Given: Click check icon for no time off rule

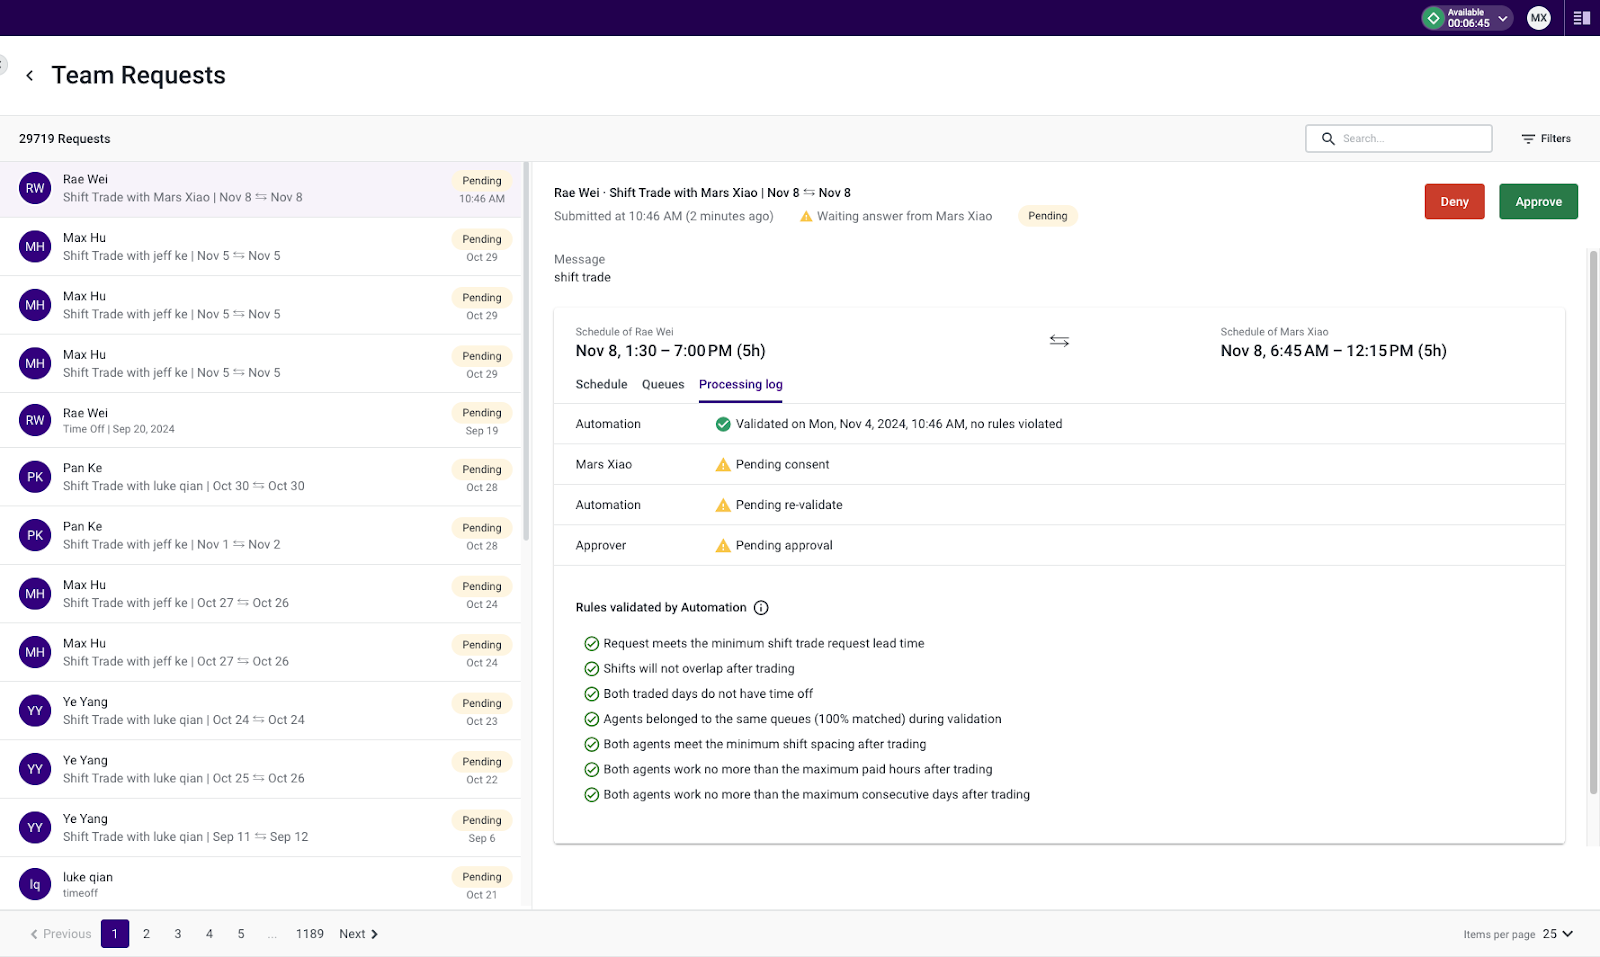Looking at the screenshot, I should [592, 694].
